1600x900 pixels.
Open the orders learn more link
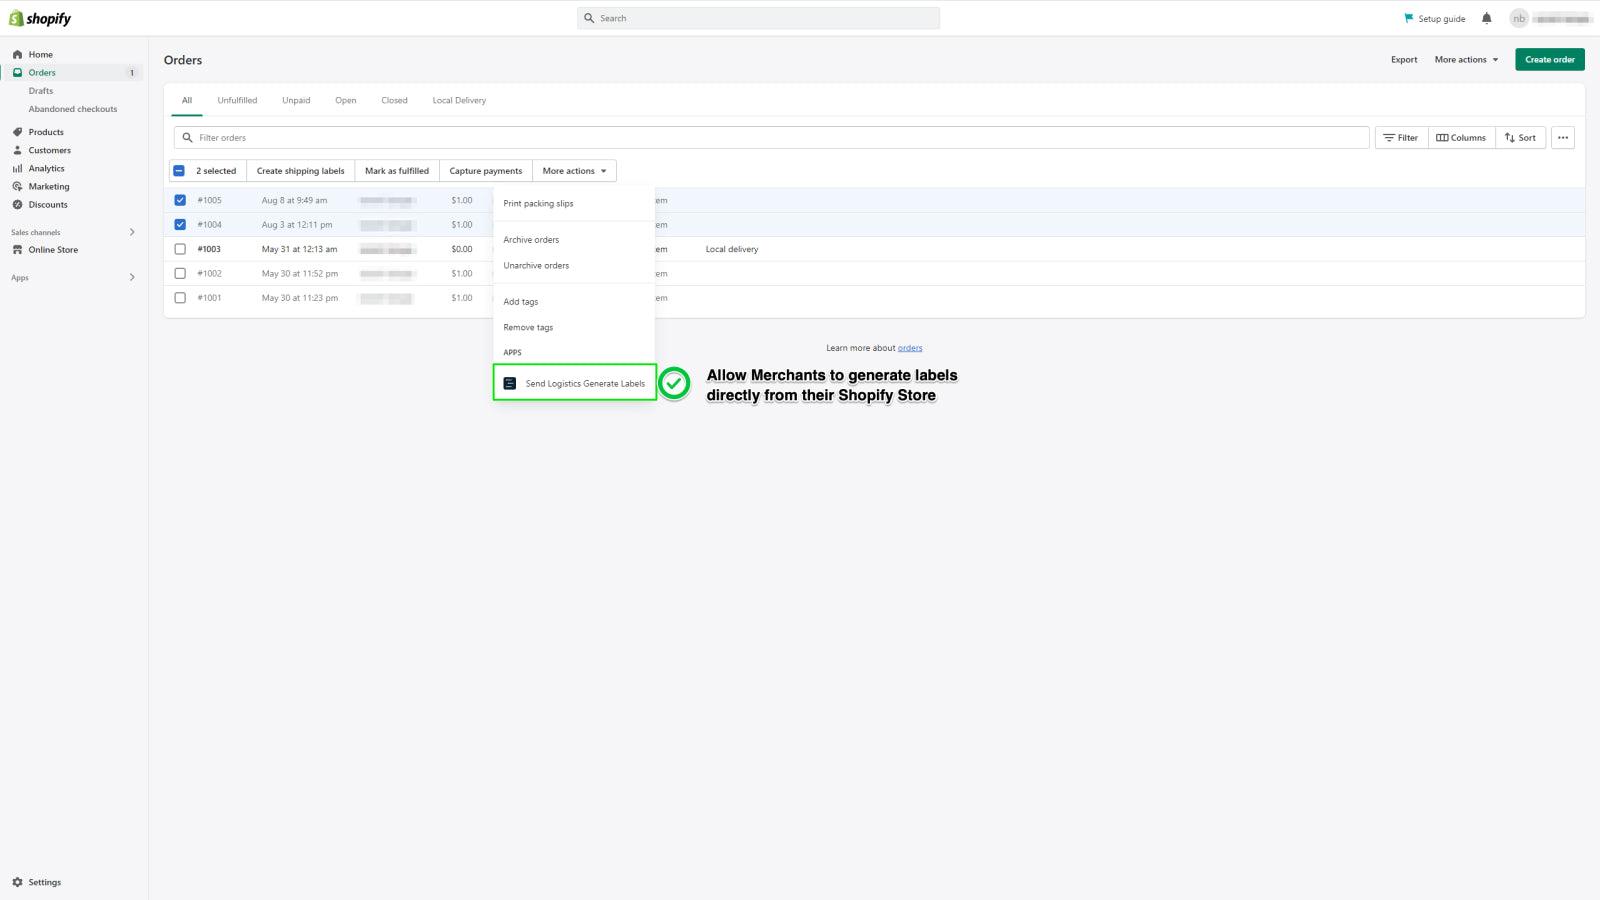pos(910,347)
